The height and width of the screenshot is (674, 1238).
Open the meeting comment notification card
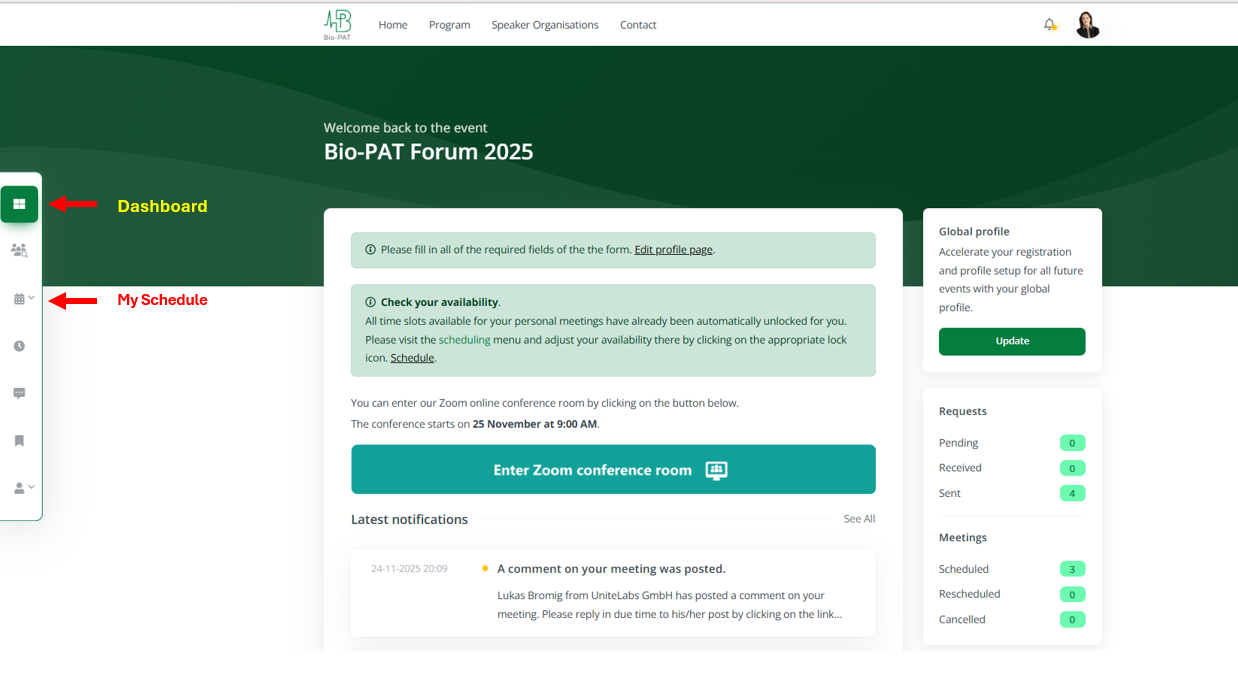click(x=612, y=592)
